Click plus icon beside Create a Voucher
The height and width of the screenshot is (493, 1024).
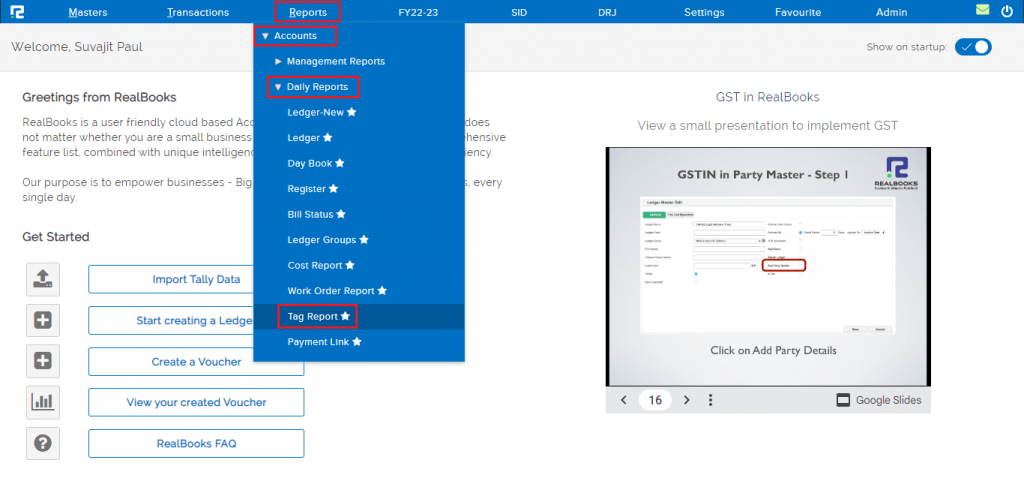click(x=43, y=361)
